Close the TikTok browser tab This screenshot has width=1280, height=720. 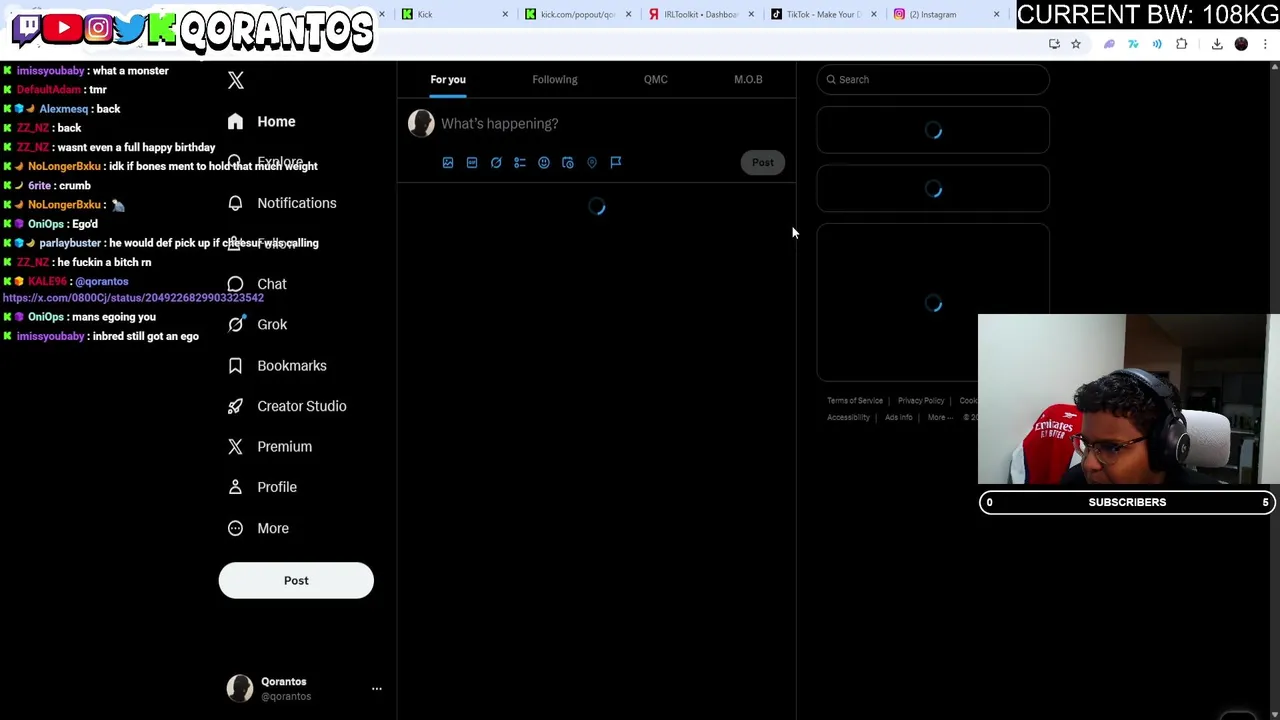click(874, 14)
